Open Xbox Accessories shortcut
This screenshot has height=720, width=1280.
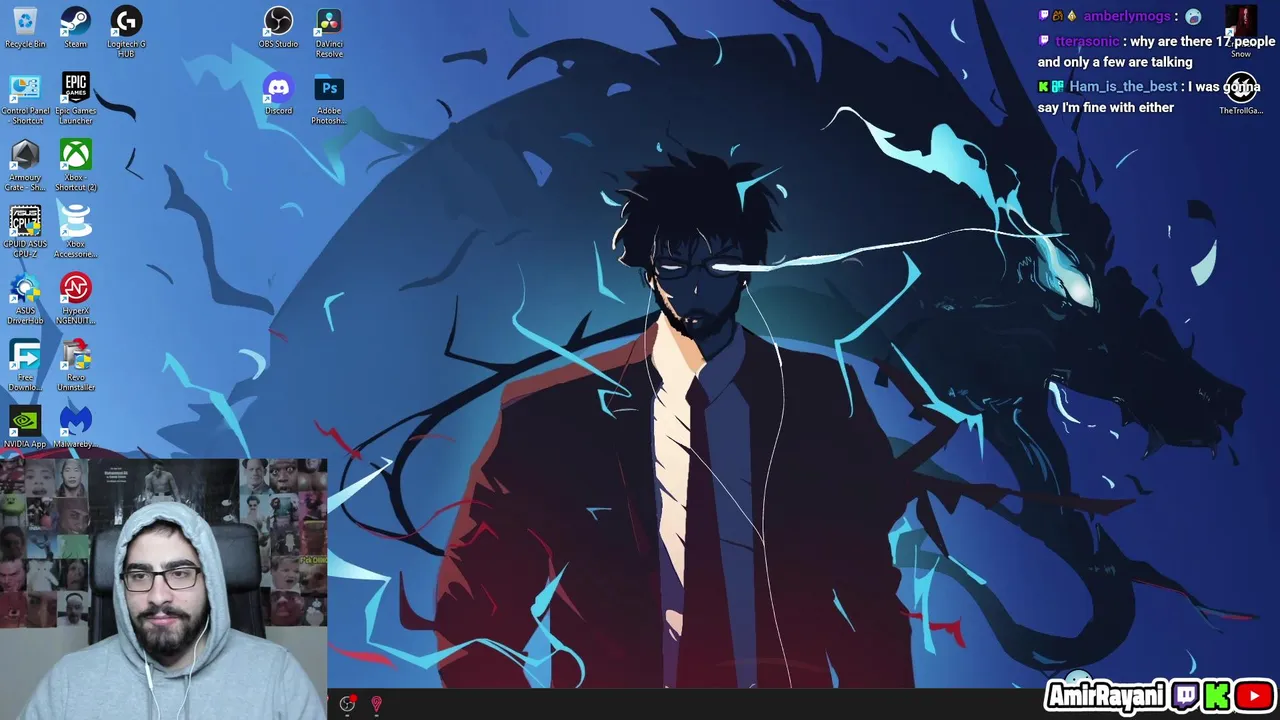pos(75,232)
